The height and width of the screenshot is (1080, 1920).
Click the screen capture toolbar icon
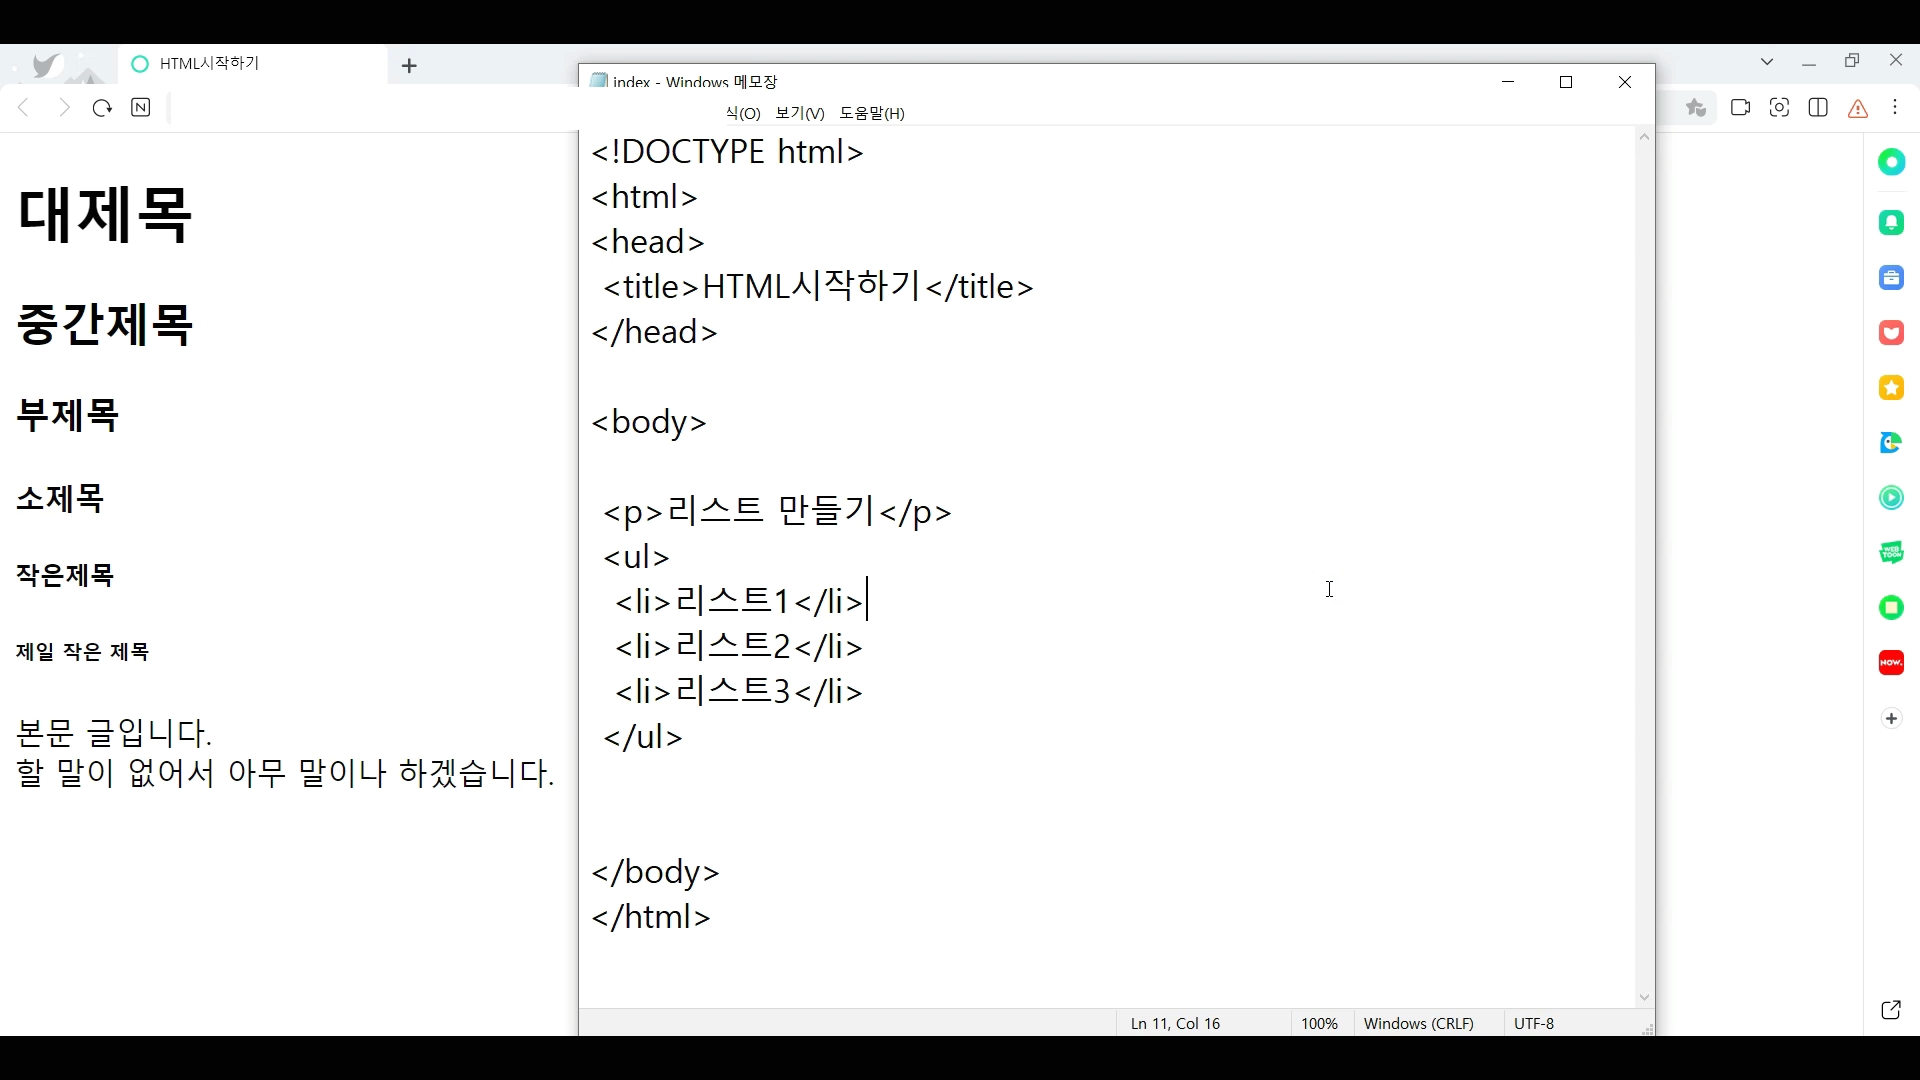pos(1780,108)
